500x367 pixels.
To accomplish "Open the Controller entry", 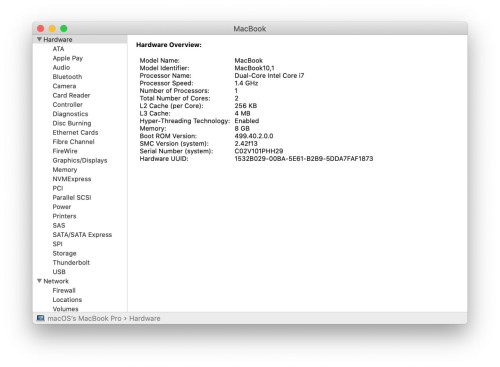I will pos(68,105).
